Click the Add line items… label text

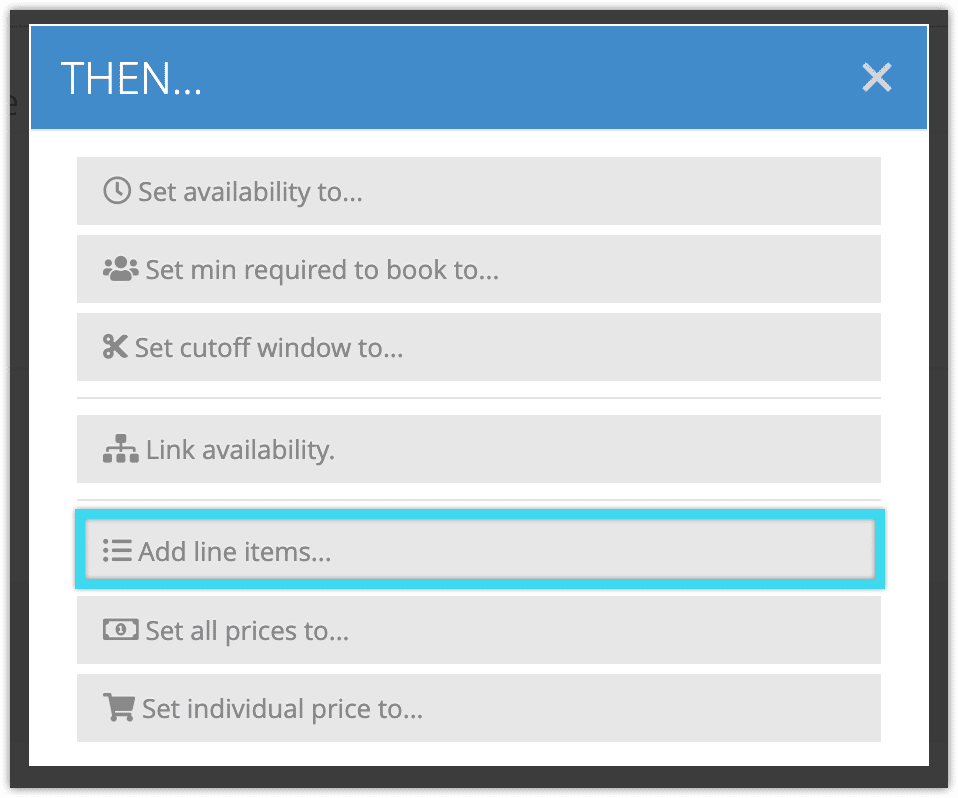click(235, 551)
